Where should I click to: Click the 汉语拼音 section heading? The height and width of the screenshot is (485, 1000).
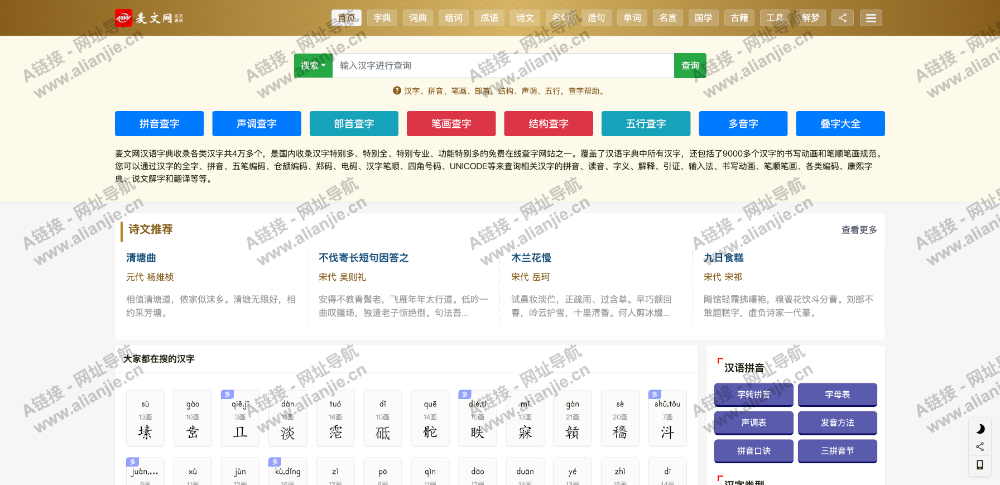(744, 368)
